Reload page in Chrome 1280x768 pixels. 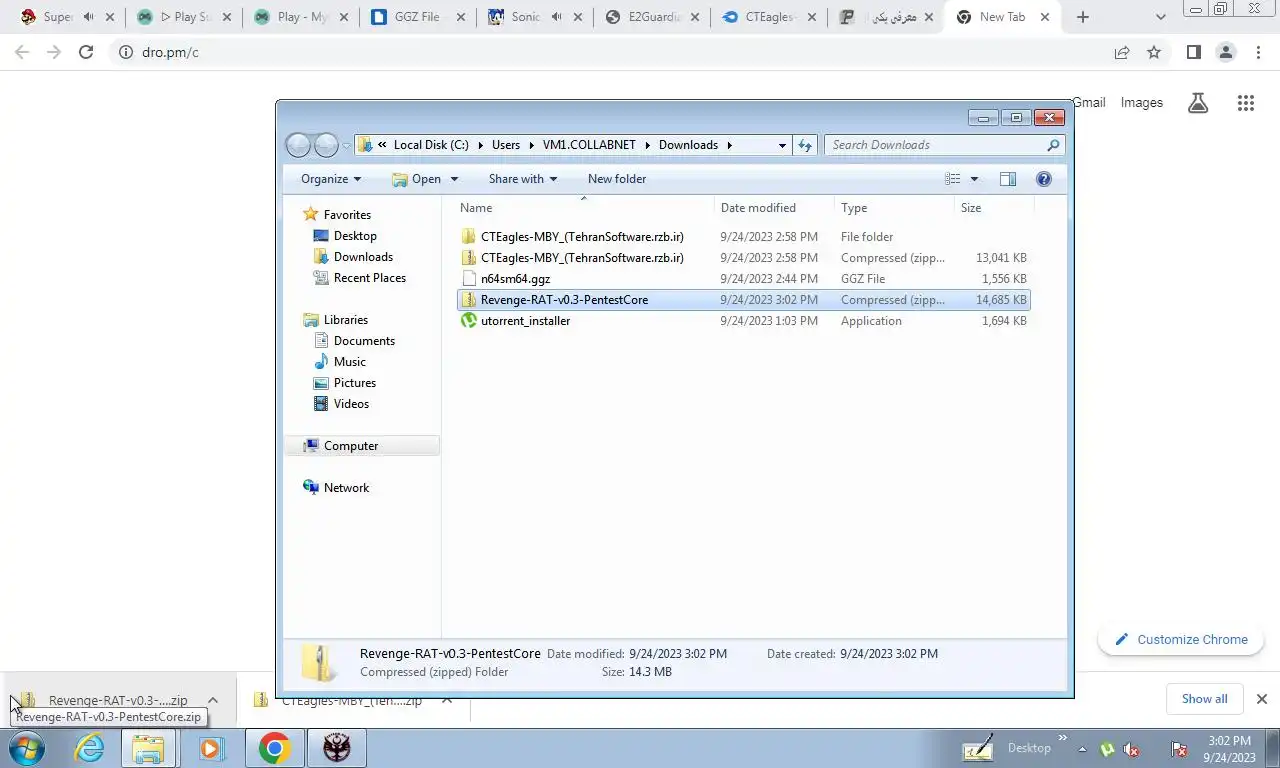point(86,52)
